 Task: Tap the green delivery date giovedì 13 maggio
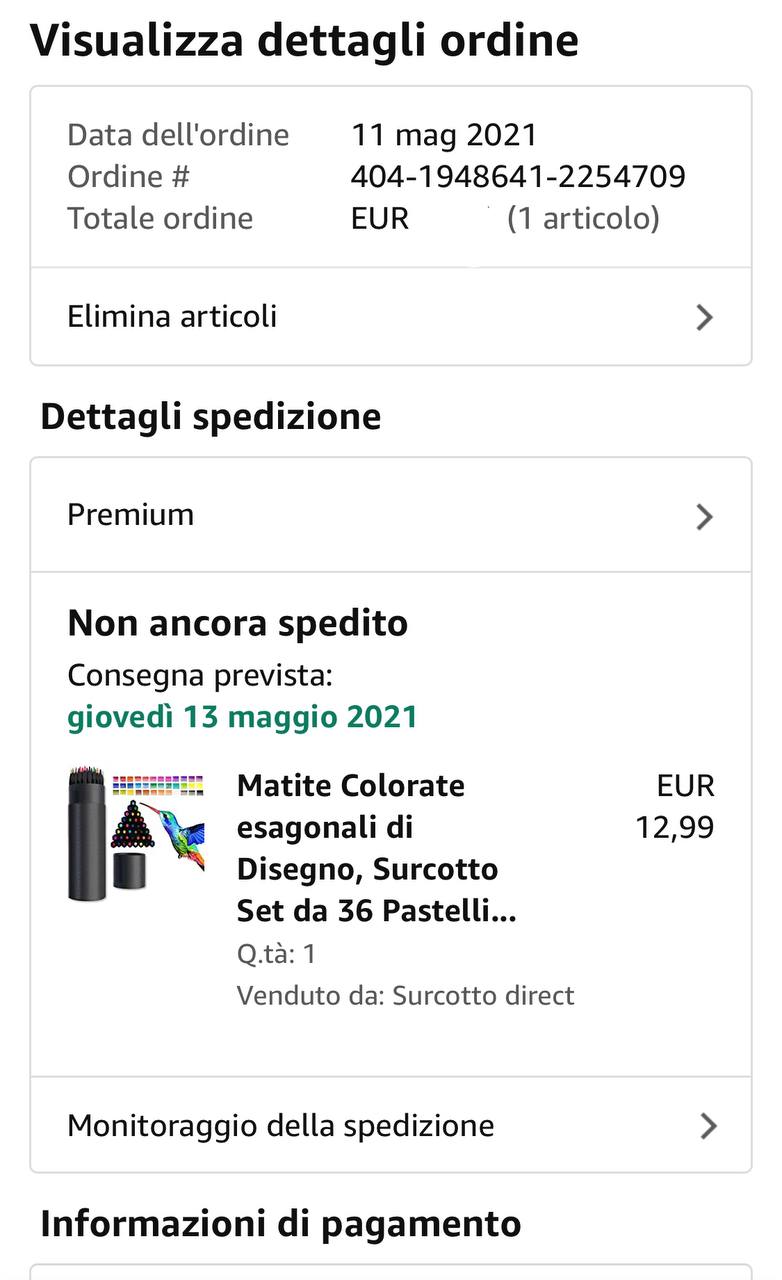(242, 718)
